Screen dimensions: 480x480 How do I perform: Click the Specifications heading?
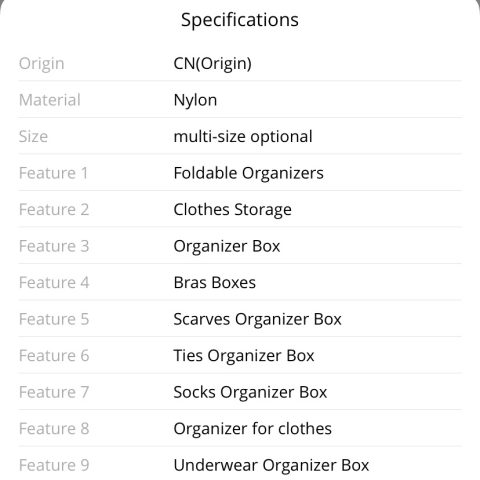pos(240,20)
